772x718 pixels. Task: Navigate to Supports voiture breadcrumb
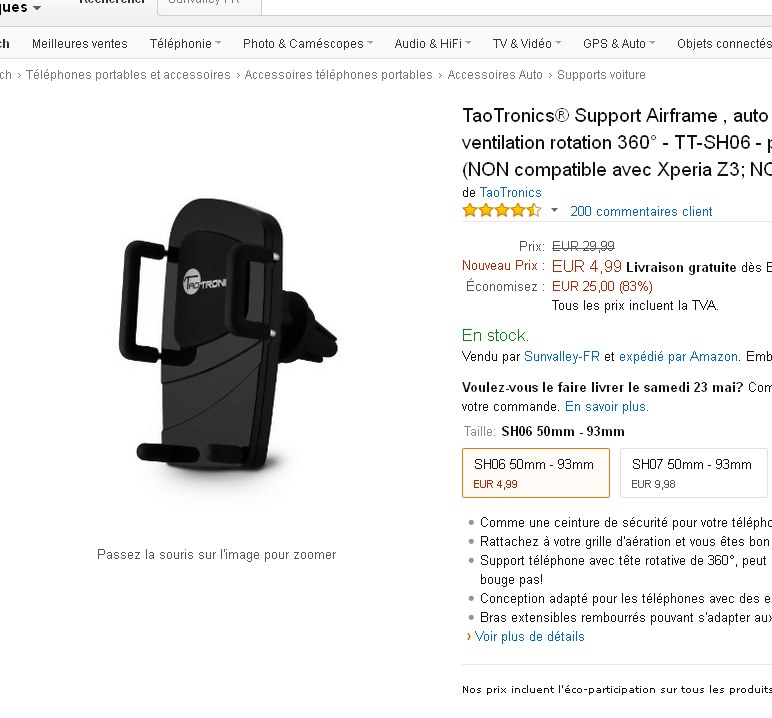(x=601, y=75)
